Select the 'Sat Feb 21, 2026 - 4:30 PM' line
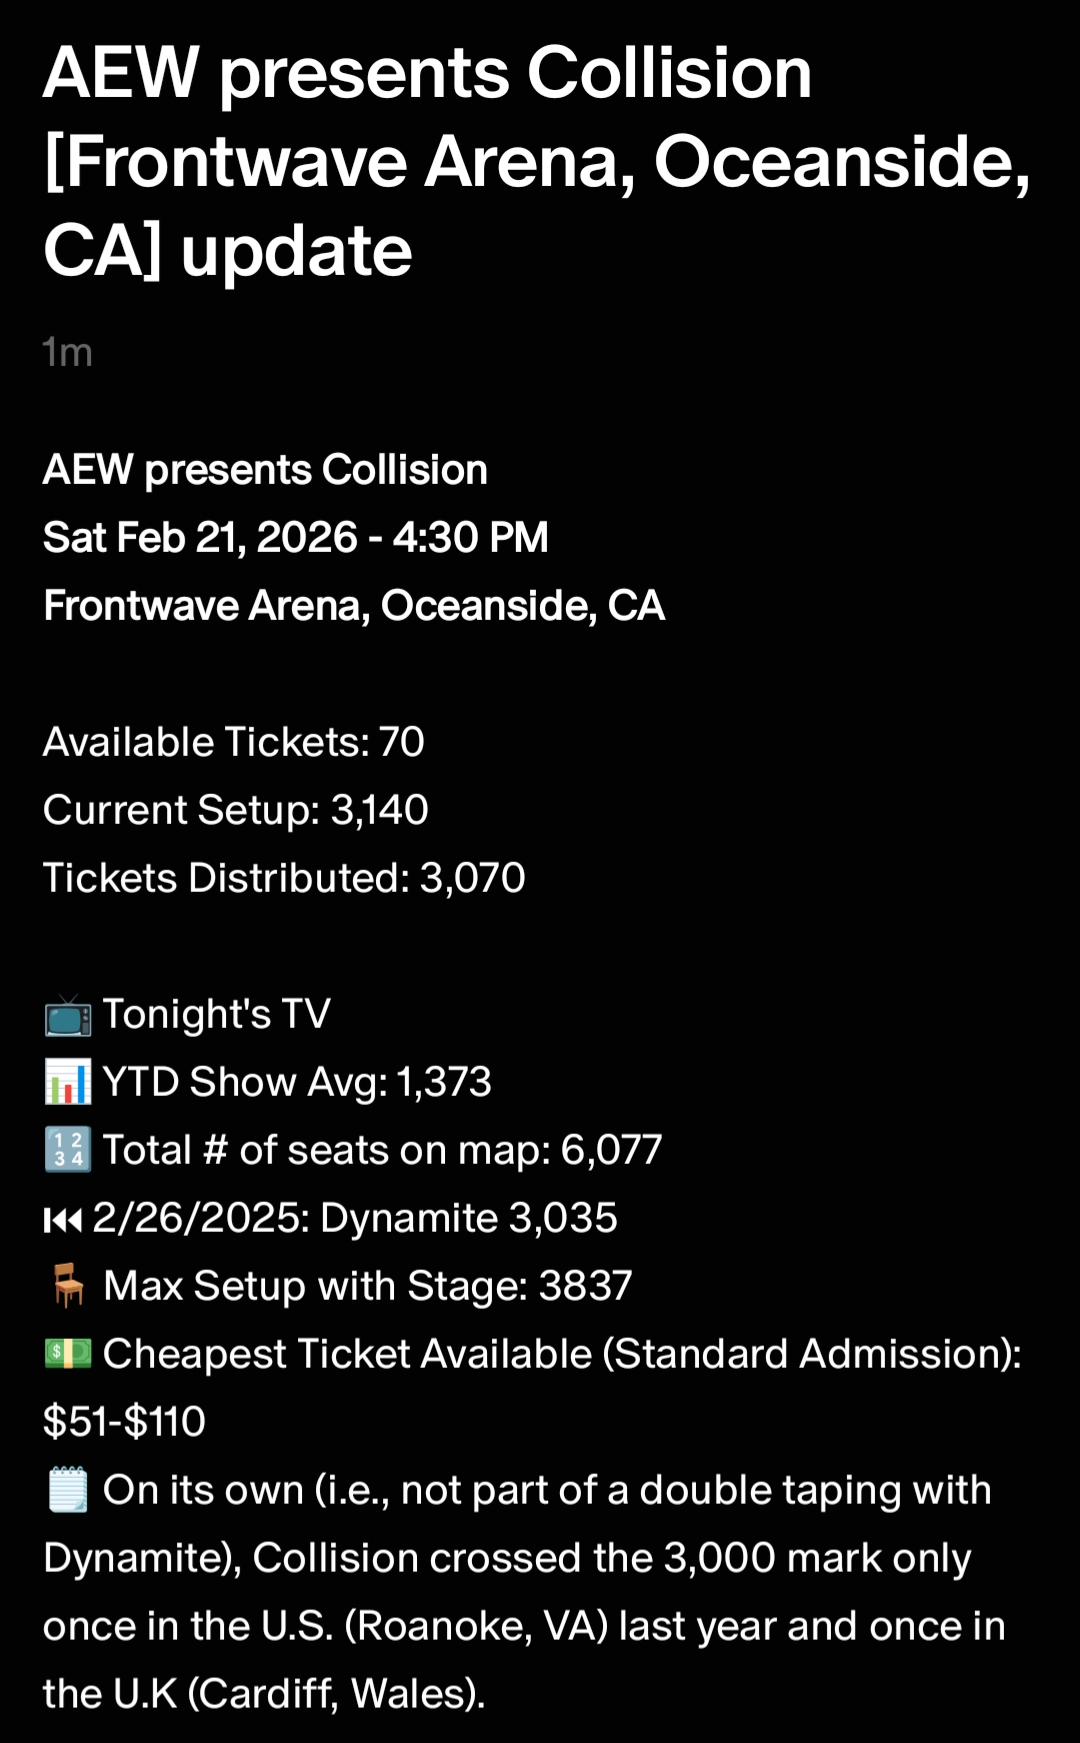The height and width of the screenshot is (1743, 1080). point(296,538)
